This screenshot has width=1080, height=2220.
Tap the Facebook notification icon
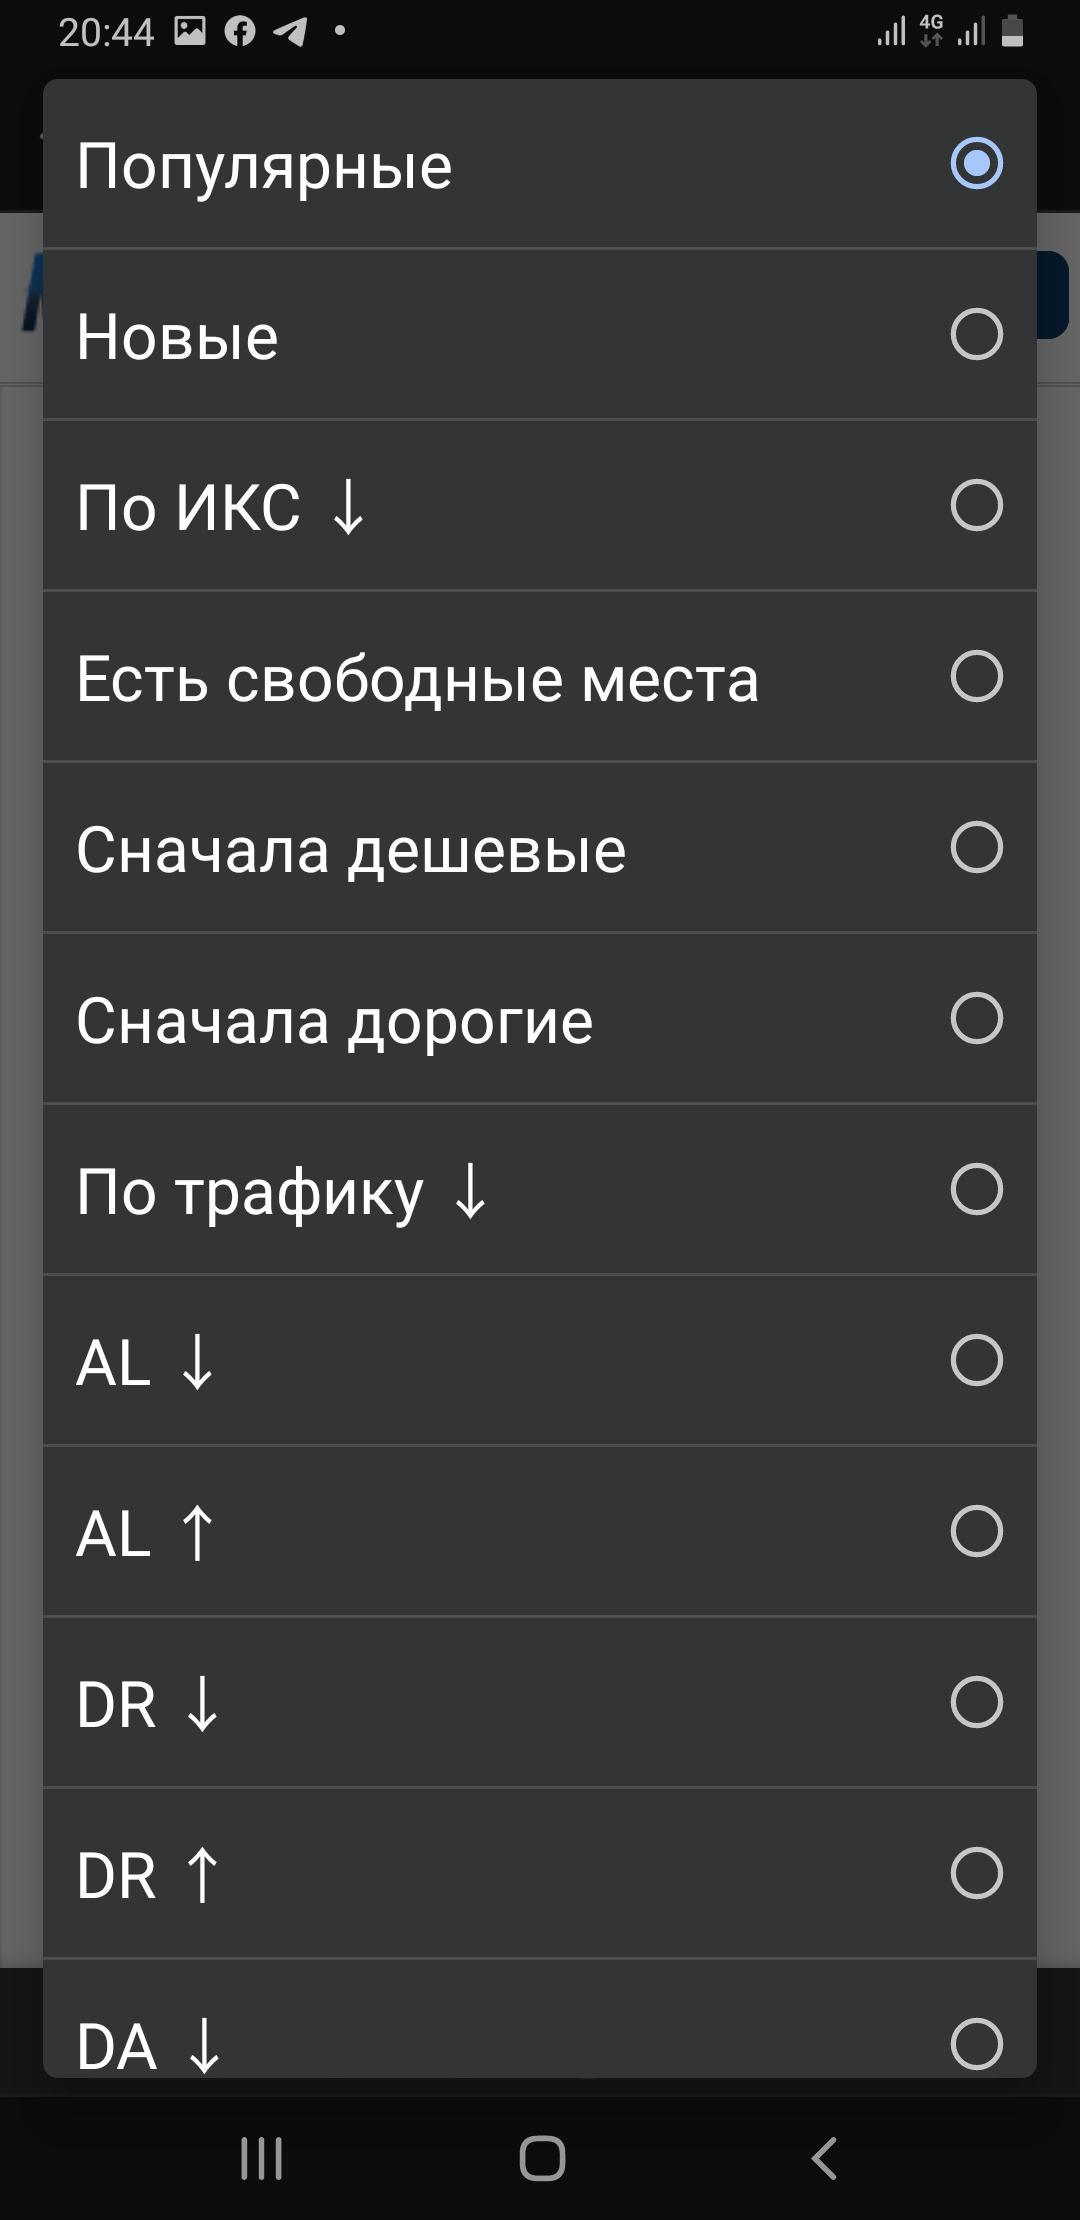point(240,32)
